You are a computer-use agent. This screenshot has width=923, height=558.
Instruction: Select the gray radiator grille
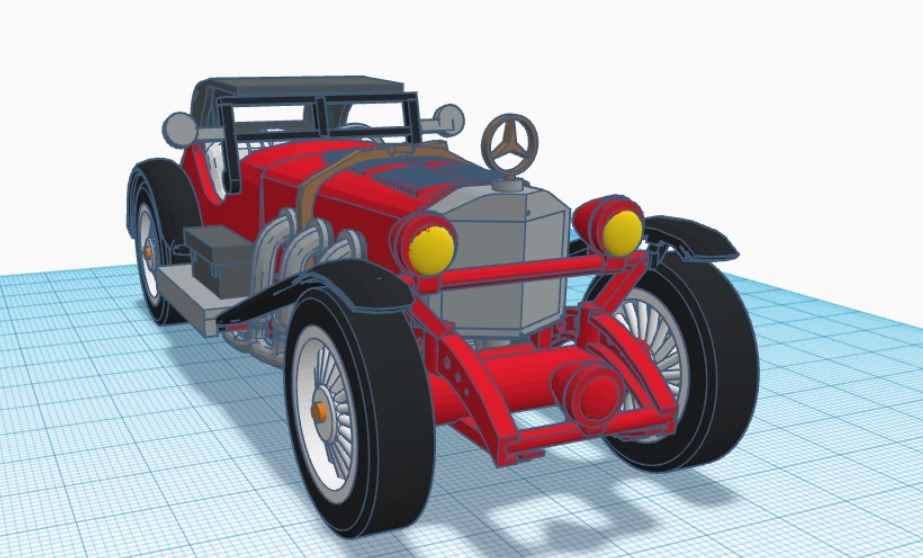tap(503, 262)
